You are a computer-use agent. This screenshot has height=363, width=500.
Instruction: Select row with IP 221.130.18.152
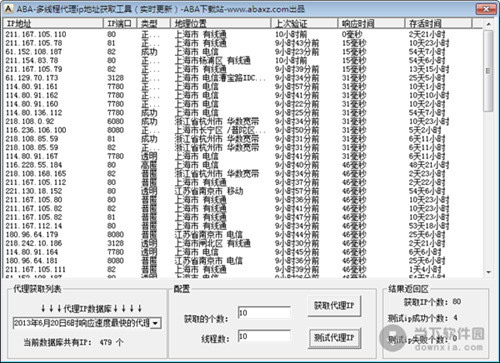tap(243, 191)
